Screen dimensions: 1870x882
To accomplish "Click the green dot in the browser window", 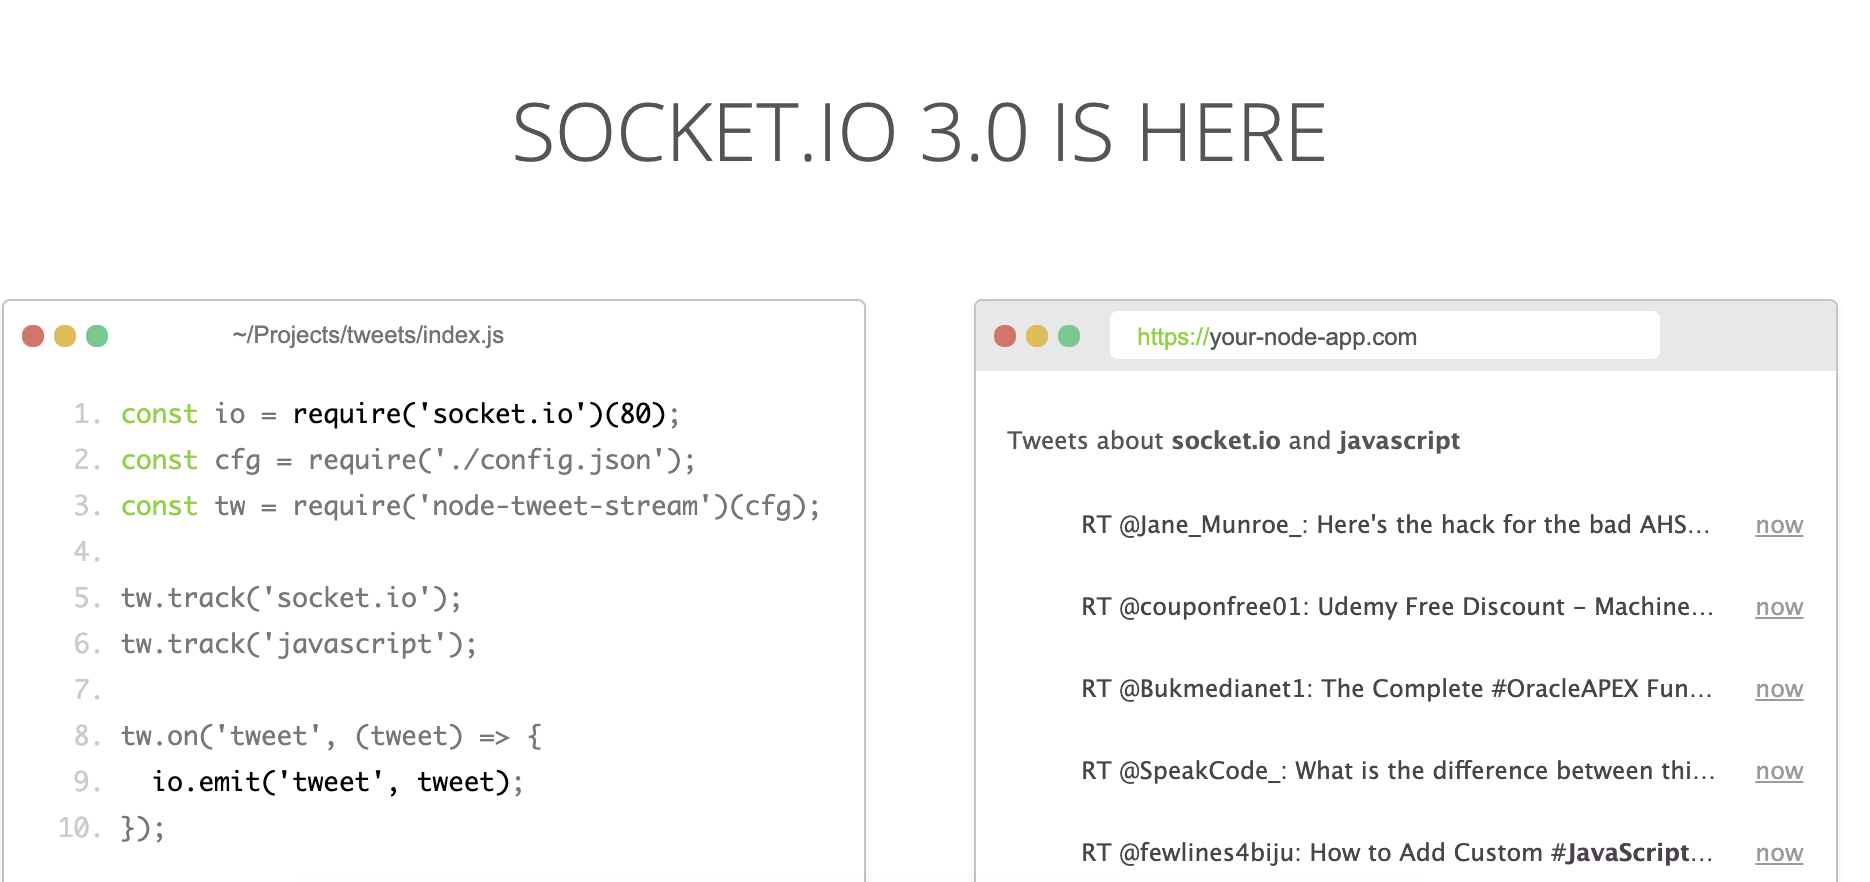I will click(x=1069, y=336).
